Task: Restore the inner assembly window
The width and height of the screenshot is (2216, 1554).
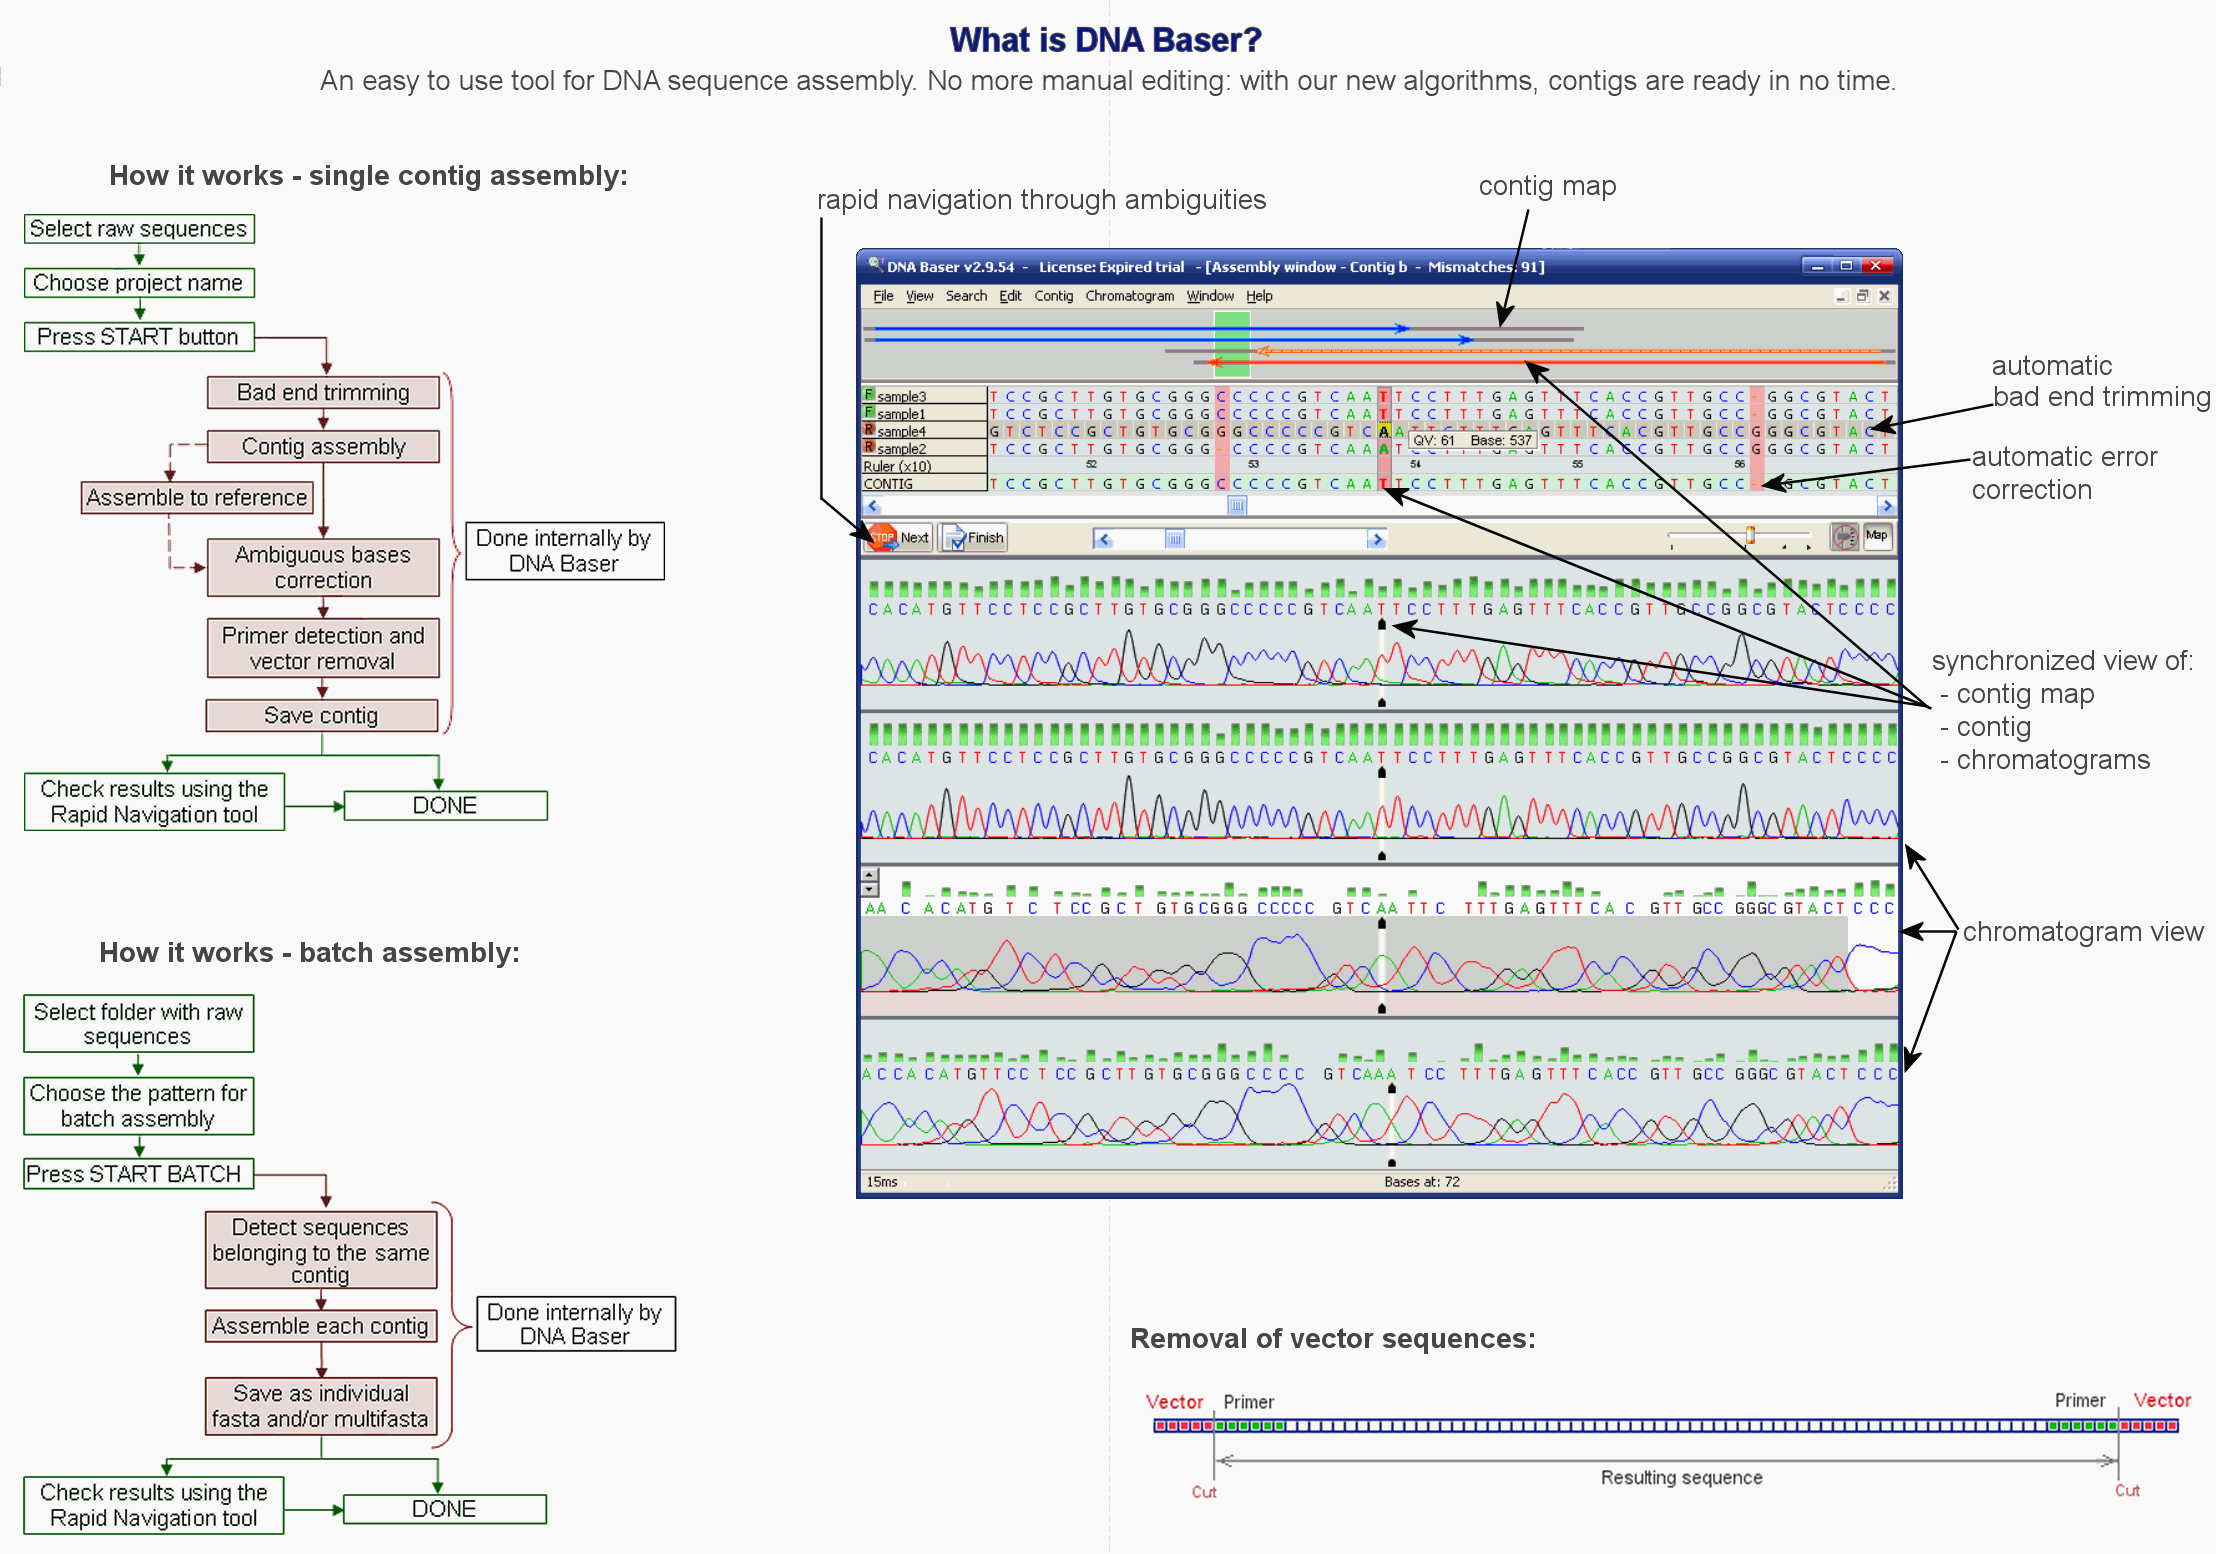Action: click(1862, 296)
